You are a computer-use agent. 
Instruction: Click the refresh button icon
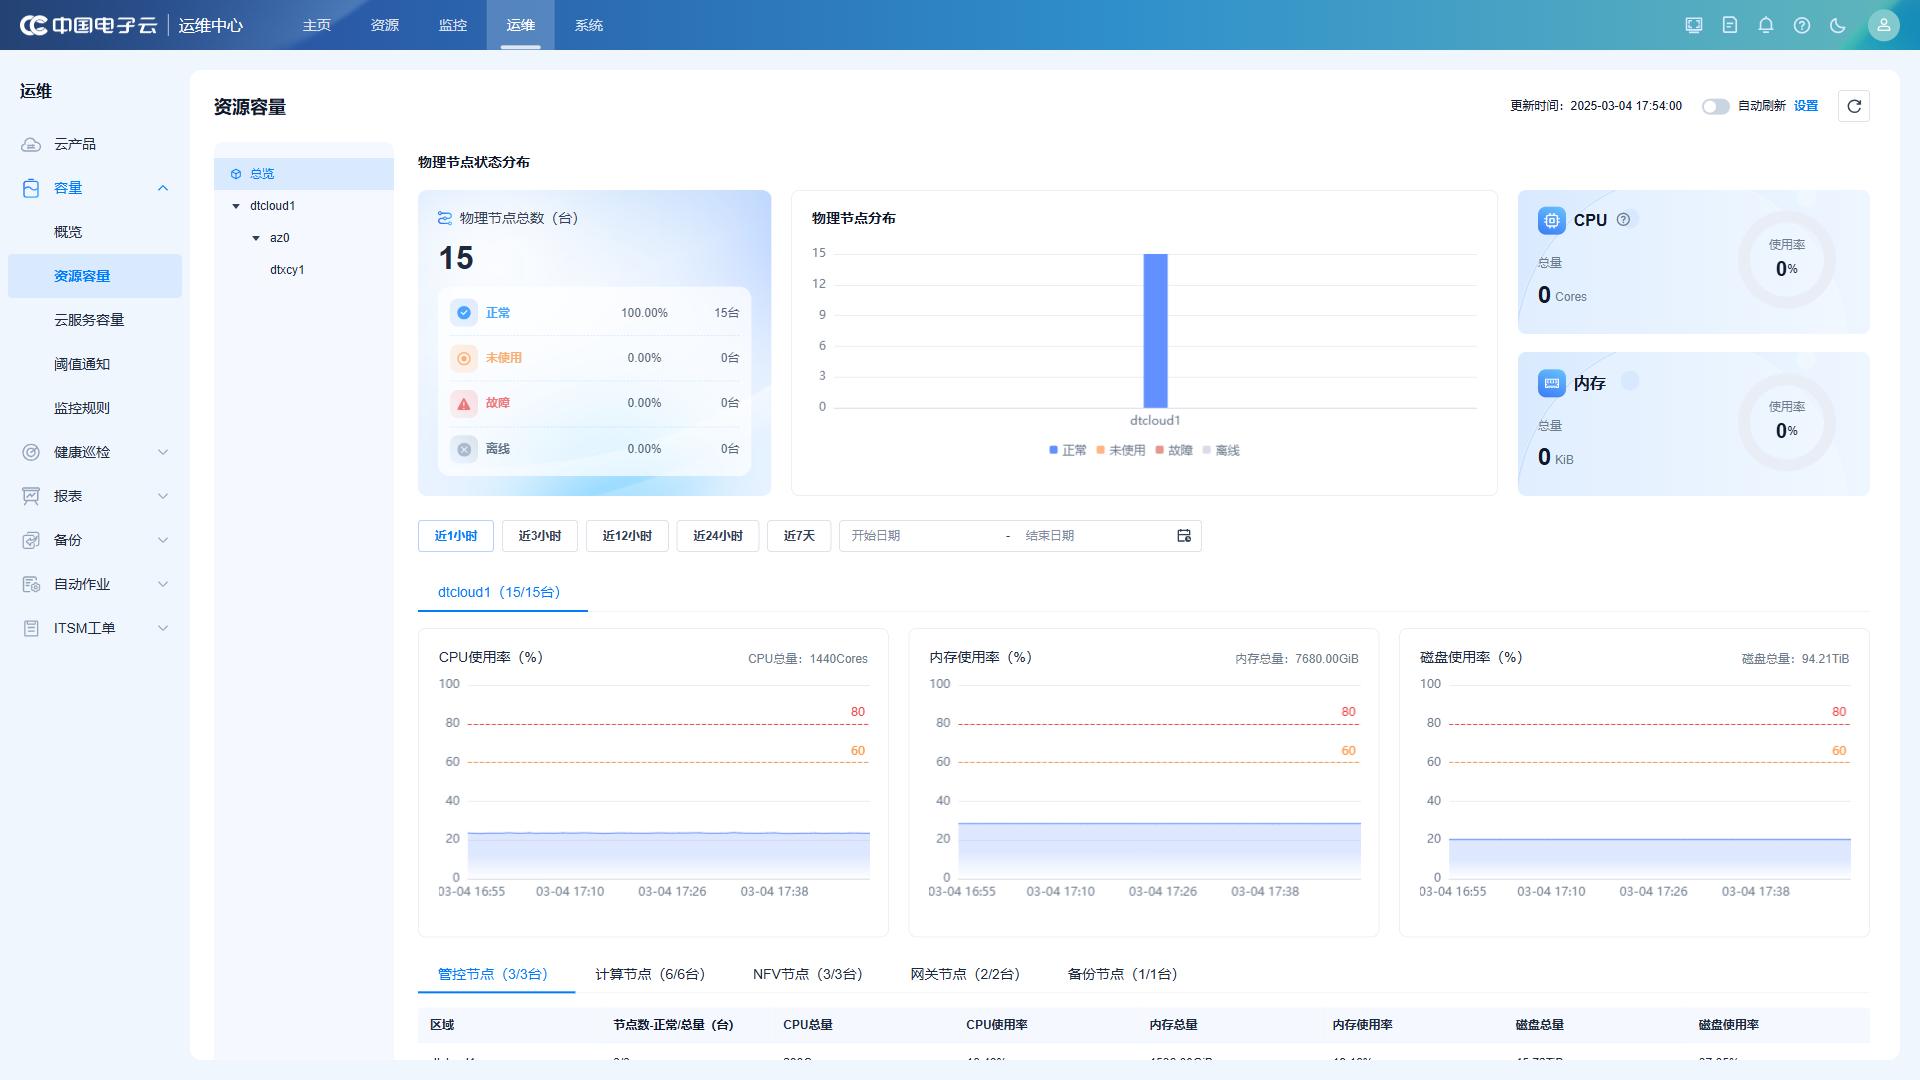(x=1854, y=106)
